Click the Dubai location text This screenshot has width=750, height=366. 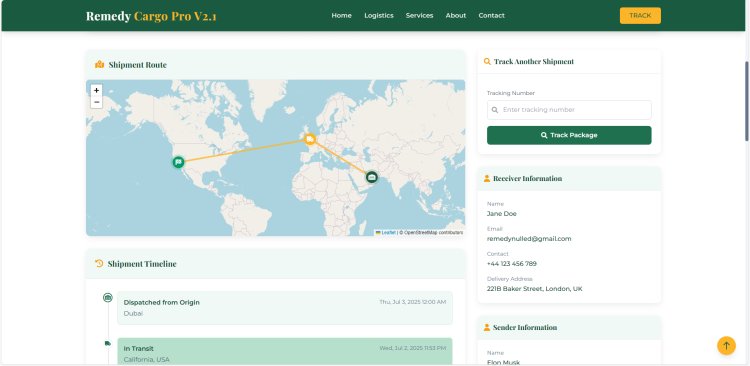click(133, 313)
